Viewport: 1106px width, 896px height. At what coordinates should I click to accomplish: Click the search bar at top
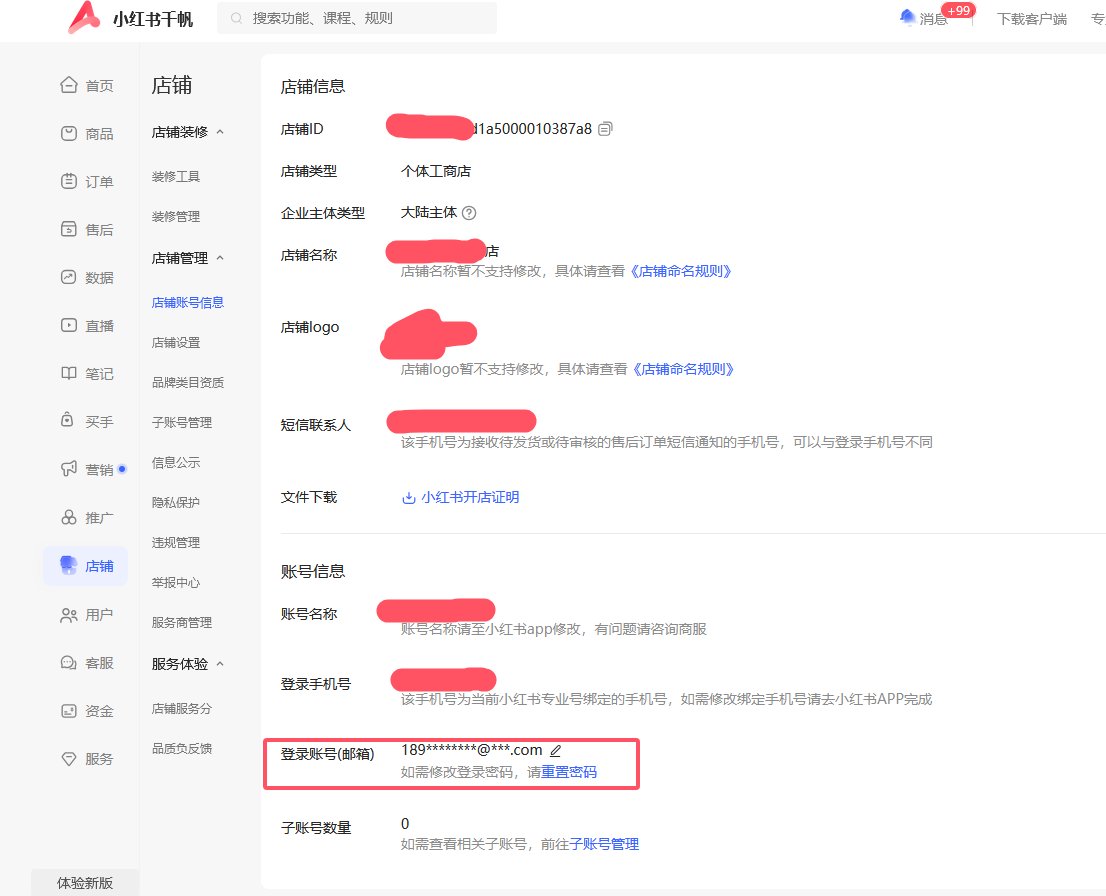click(356, 18)
